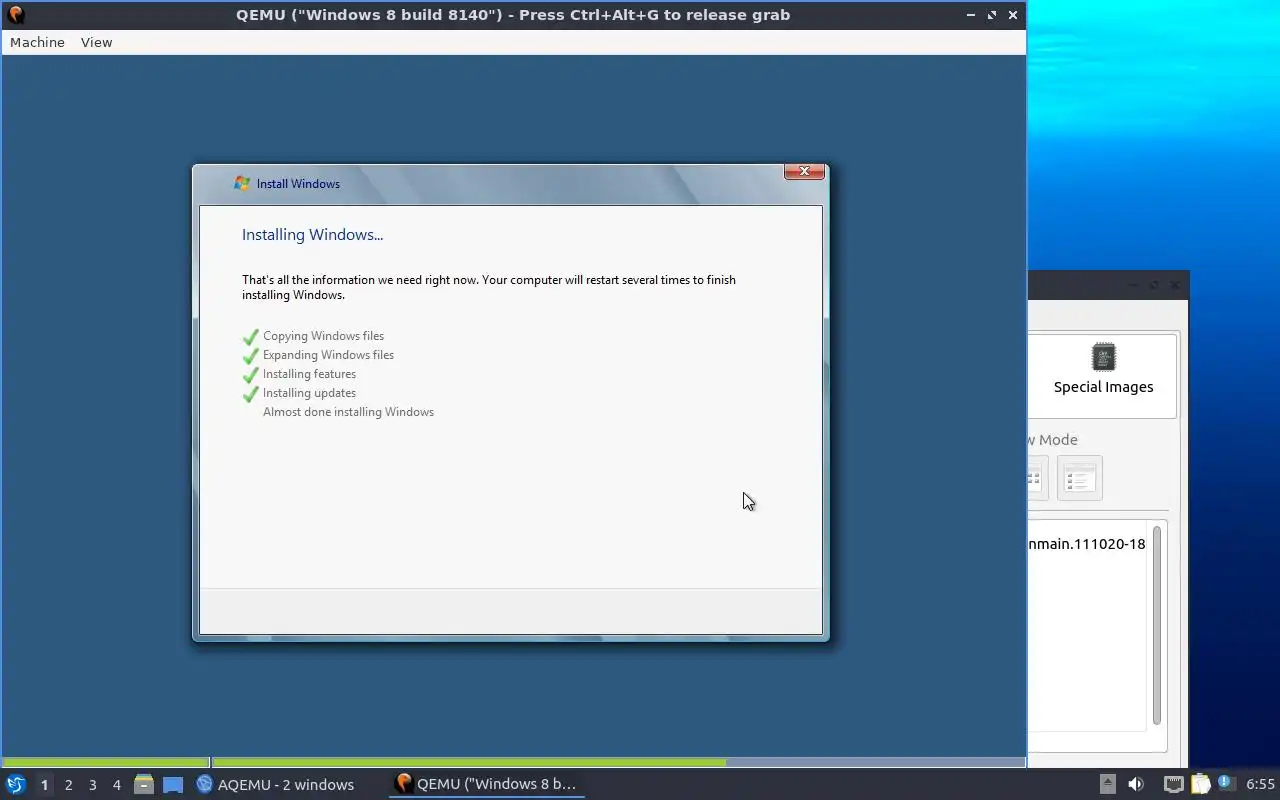The height and width of the screenshot is (800, 1280).
Task: Click the checkmark beside Copying Windows files
Action: pos(251,337)
